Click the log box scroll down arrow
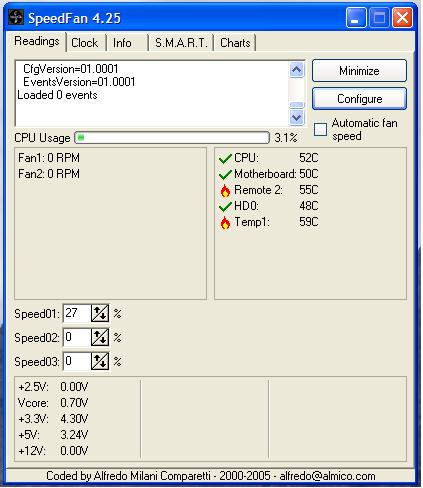 pos(296,118)
